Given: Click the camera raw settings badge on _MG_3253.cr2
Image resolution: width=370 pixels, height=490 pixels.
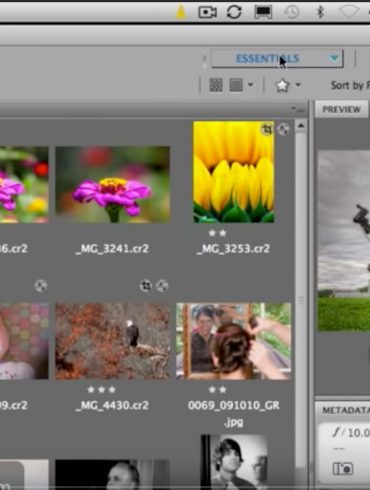Looking at the screenshot, I should point(283,129).
